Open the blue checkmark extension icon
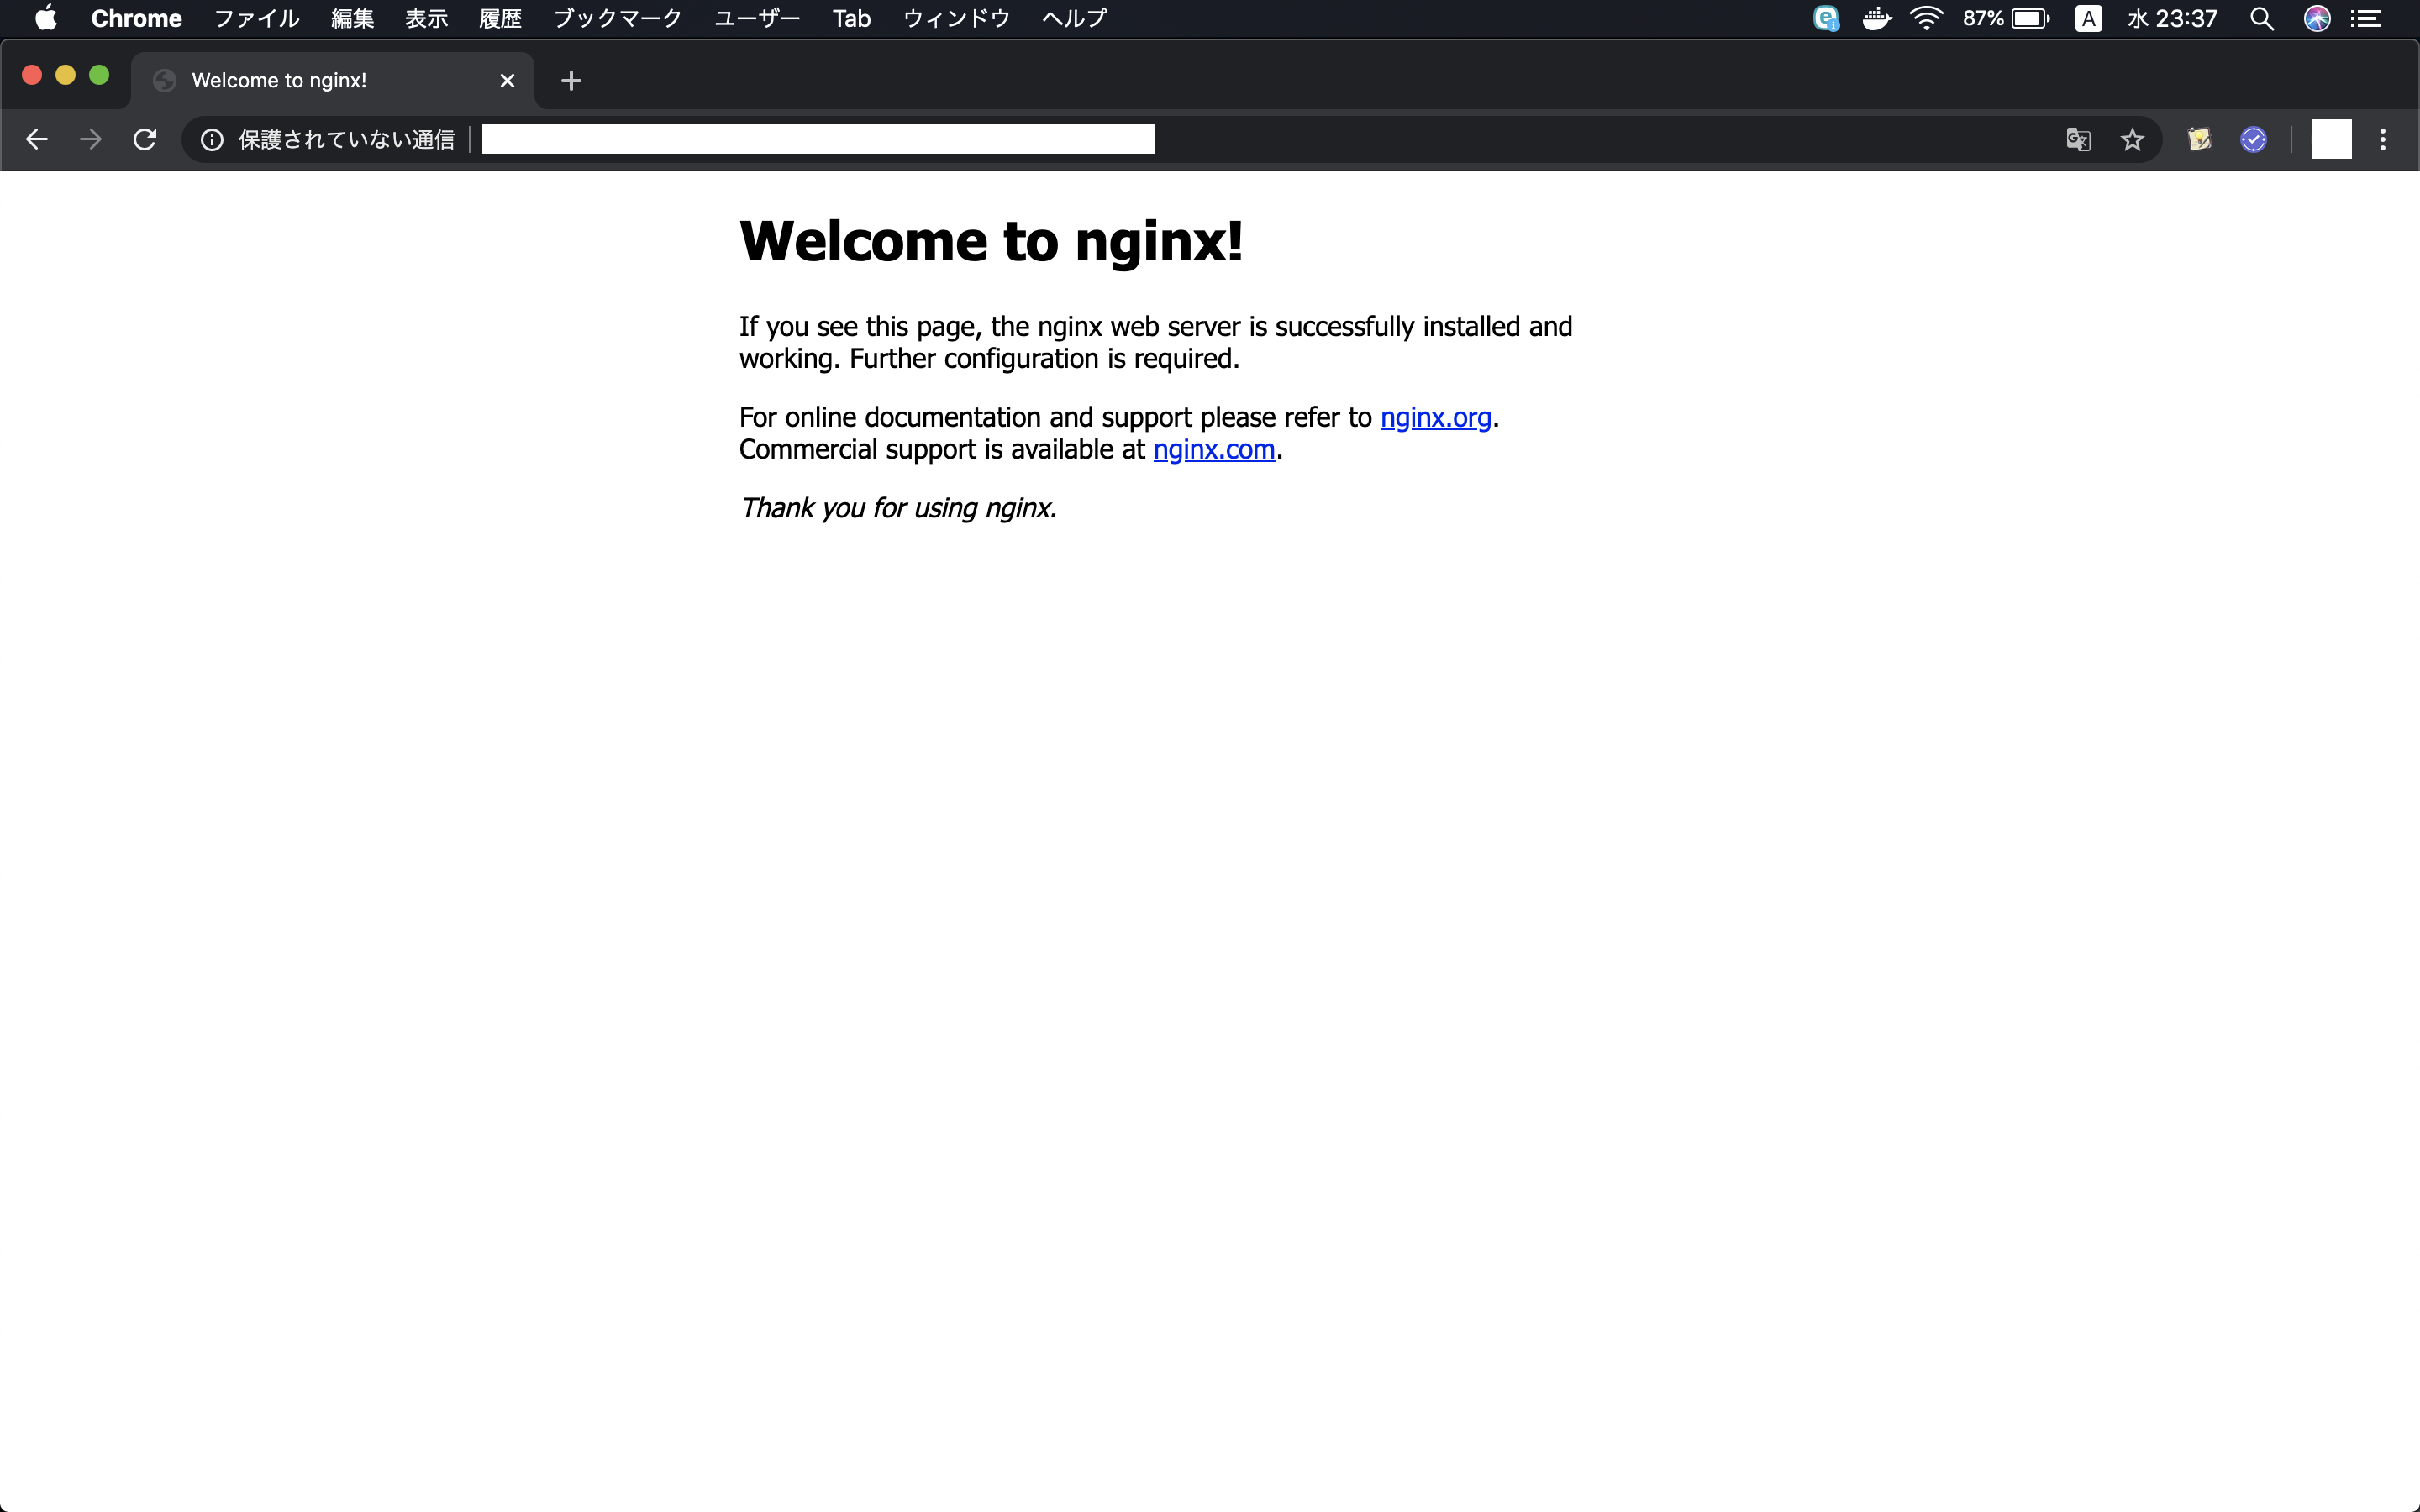2420x1512 pixels. (x=2253, y=140)
